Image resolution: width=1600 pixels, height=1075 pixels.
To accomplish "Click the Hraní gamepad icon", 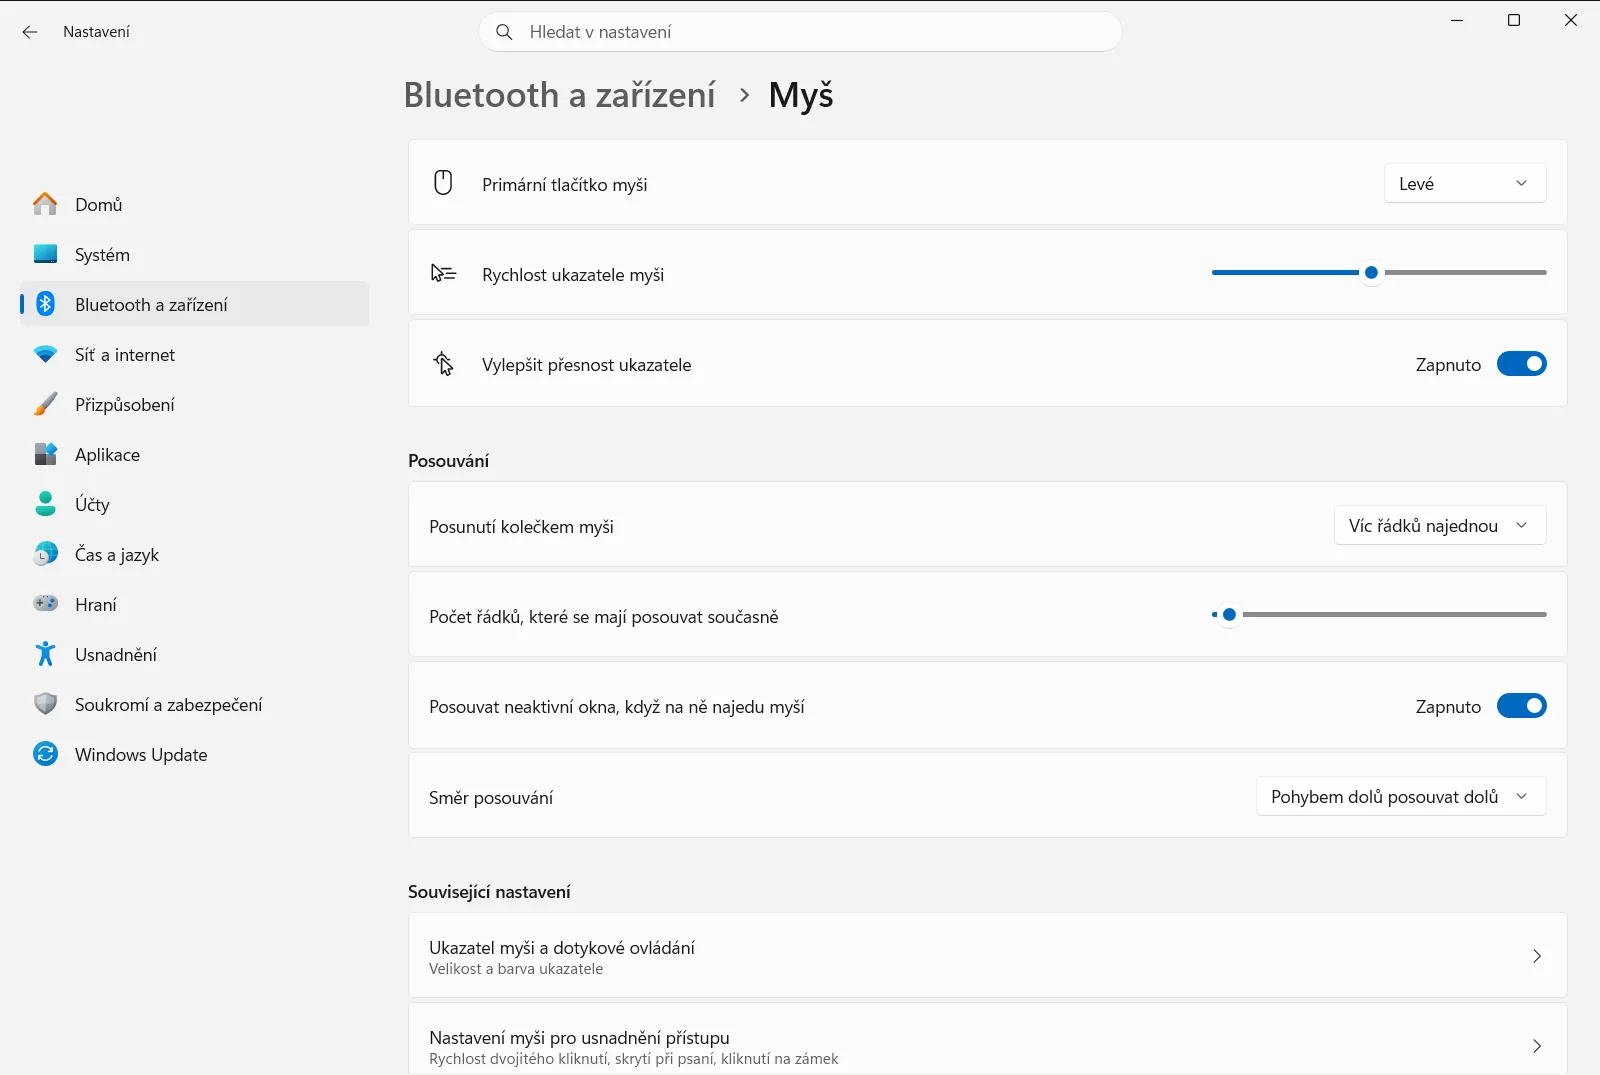I will [45, 604].
